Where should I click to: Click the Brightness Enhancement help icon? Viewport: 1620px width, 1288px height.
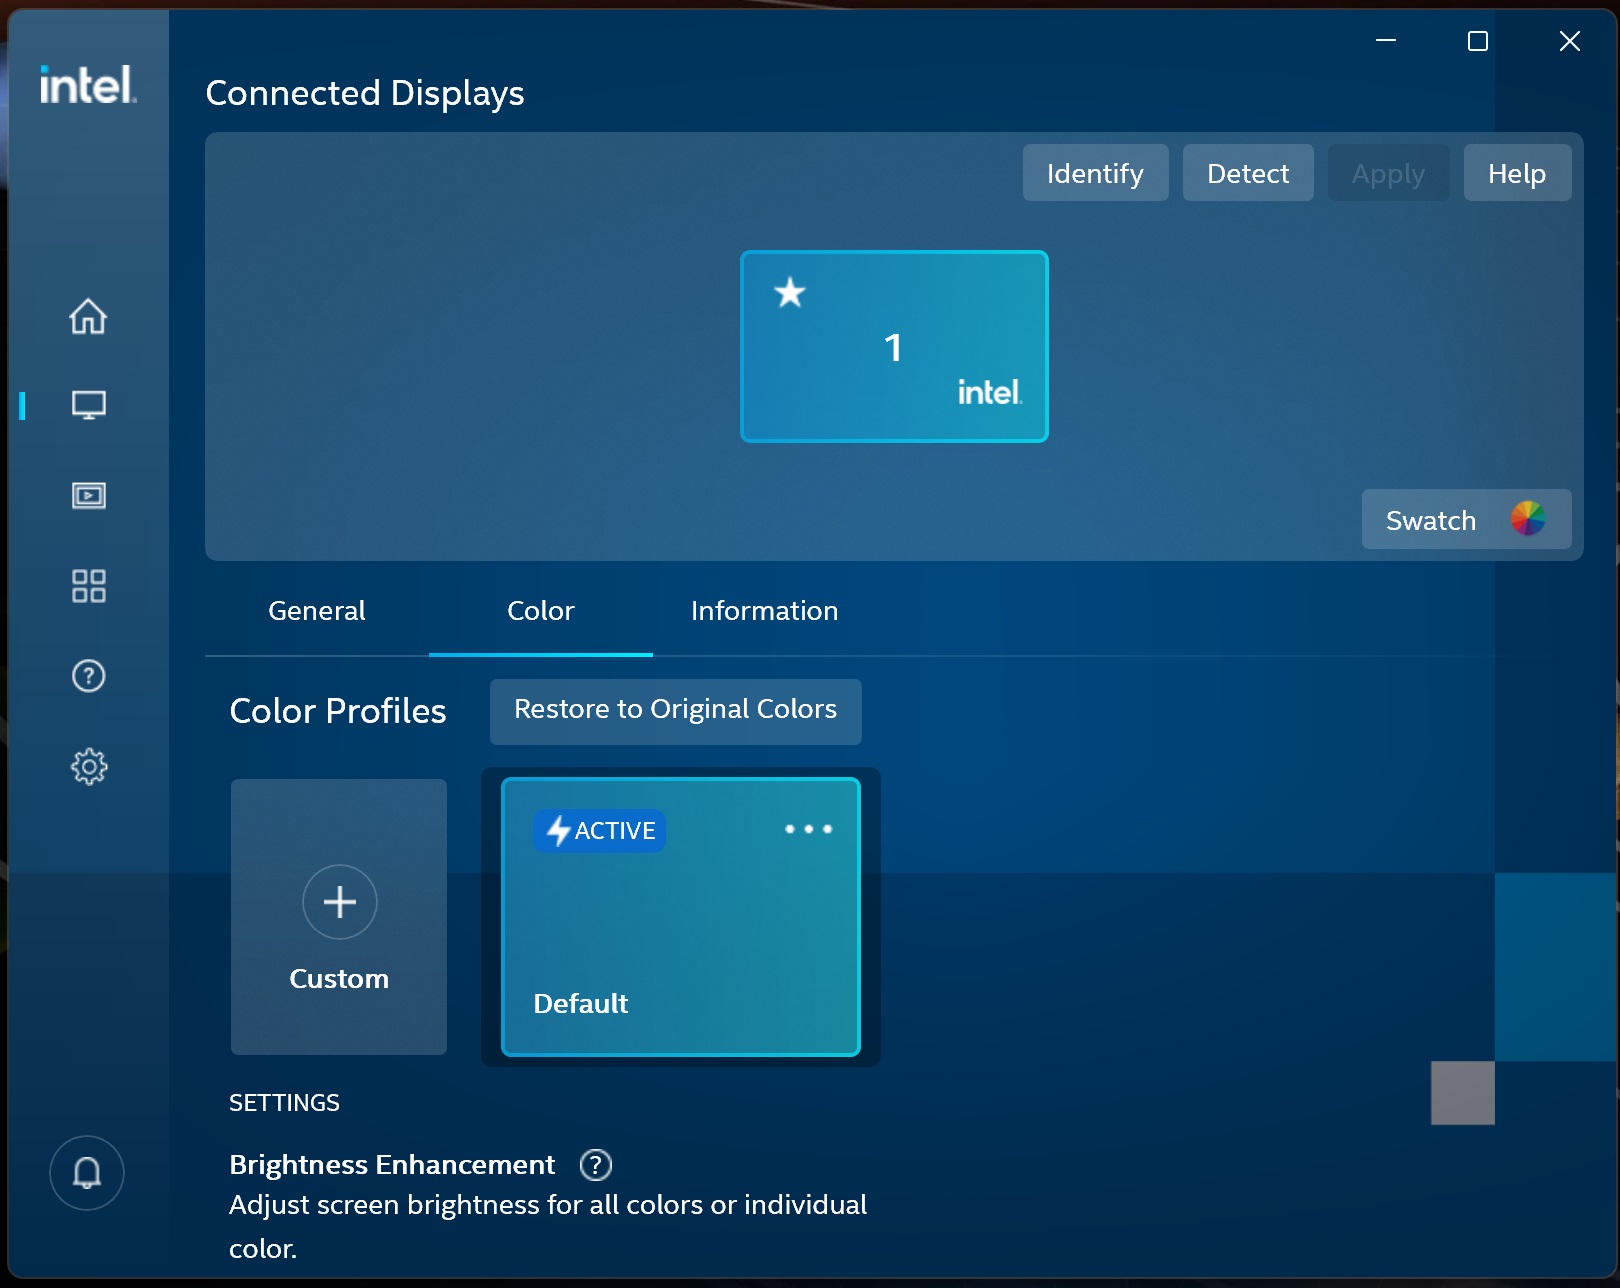(596, 1164)
